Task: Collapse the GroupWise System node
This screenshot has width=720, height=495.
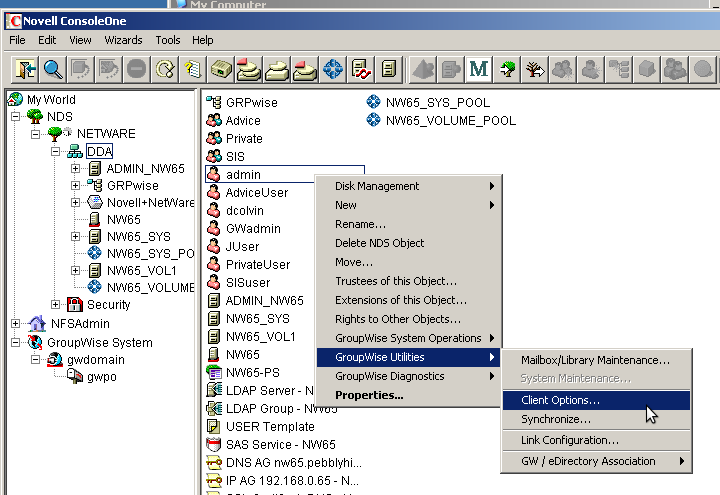Action: tap(16, 342)
